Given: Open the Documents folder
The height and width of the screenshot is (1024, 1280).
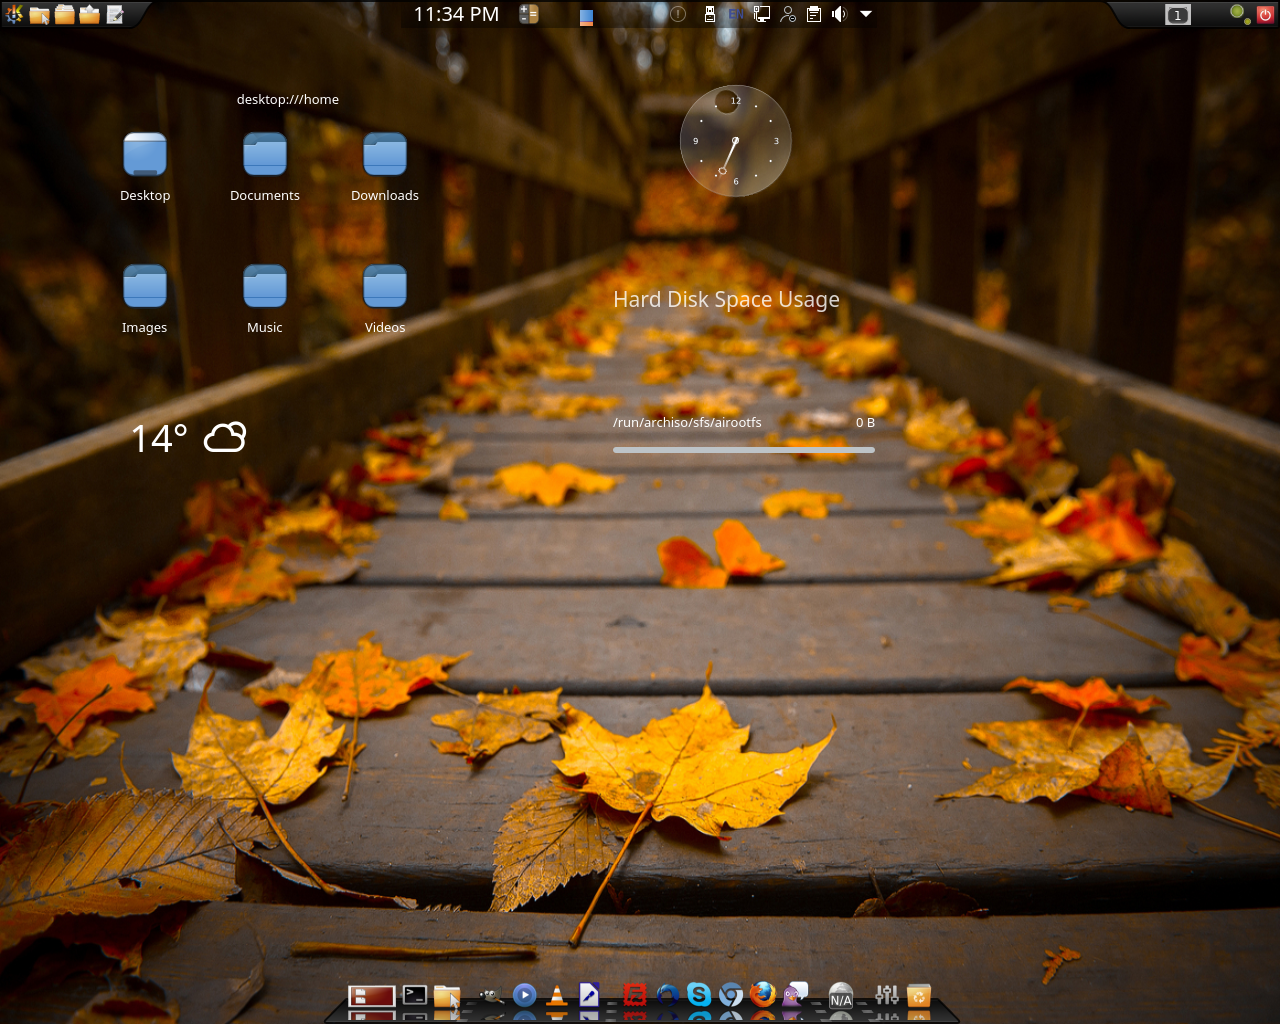Looking at the screenshot, I should pyautogui.click(x=265, y=167).
